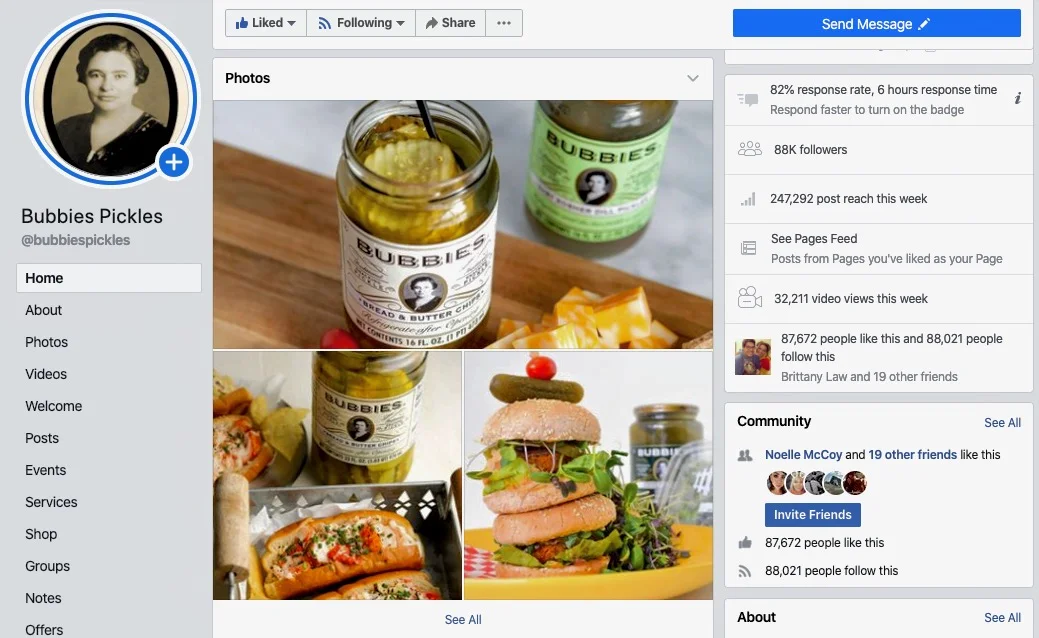Open the burger with pickle photo
This screenshot has width=1039, height=638.
(588, 475)
